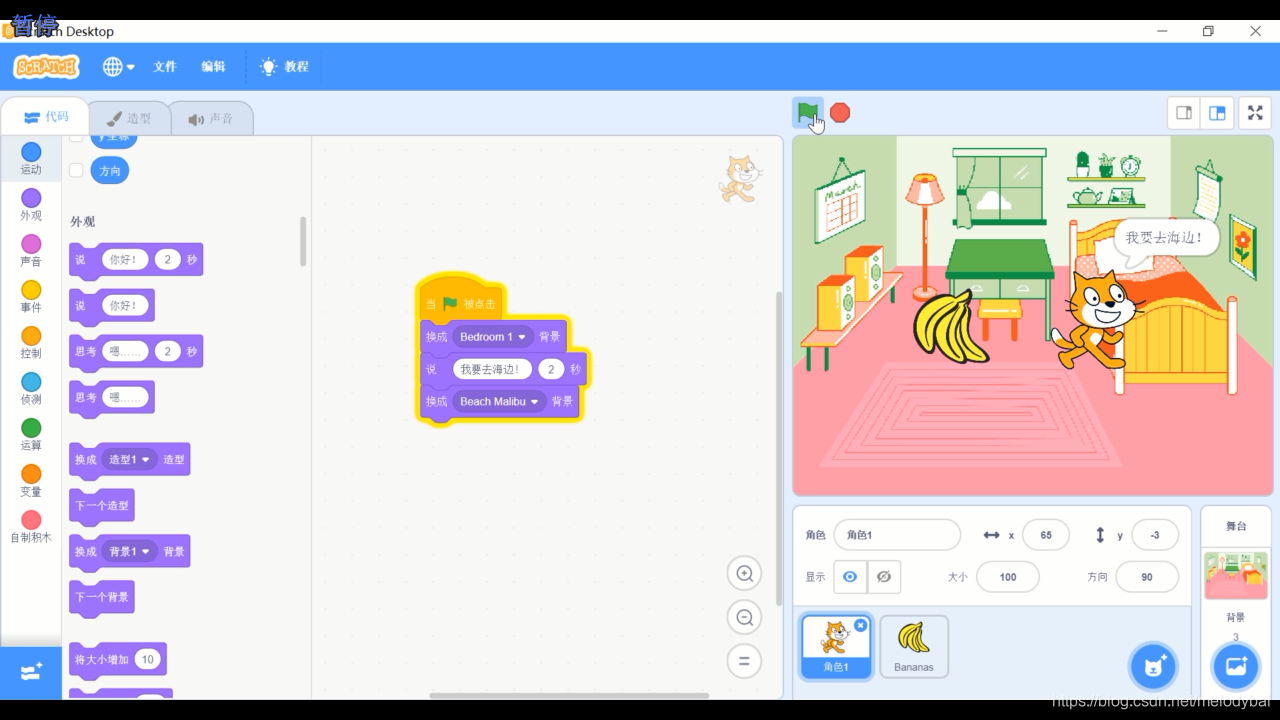
Task: Open the Beach Malibu backdrop dropdown
Action: [499, 402]
